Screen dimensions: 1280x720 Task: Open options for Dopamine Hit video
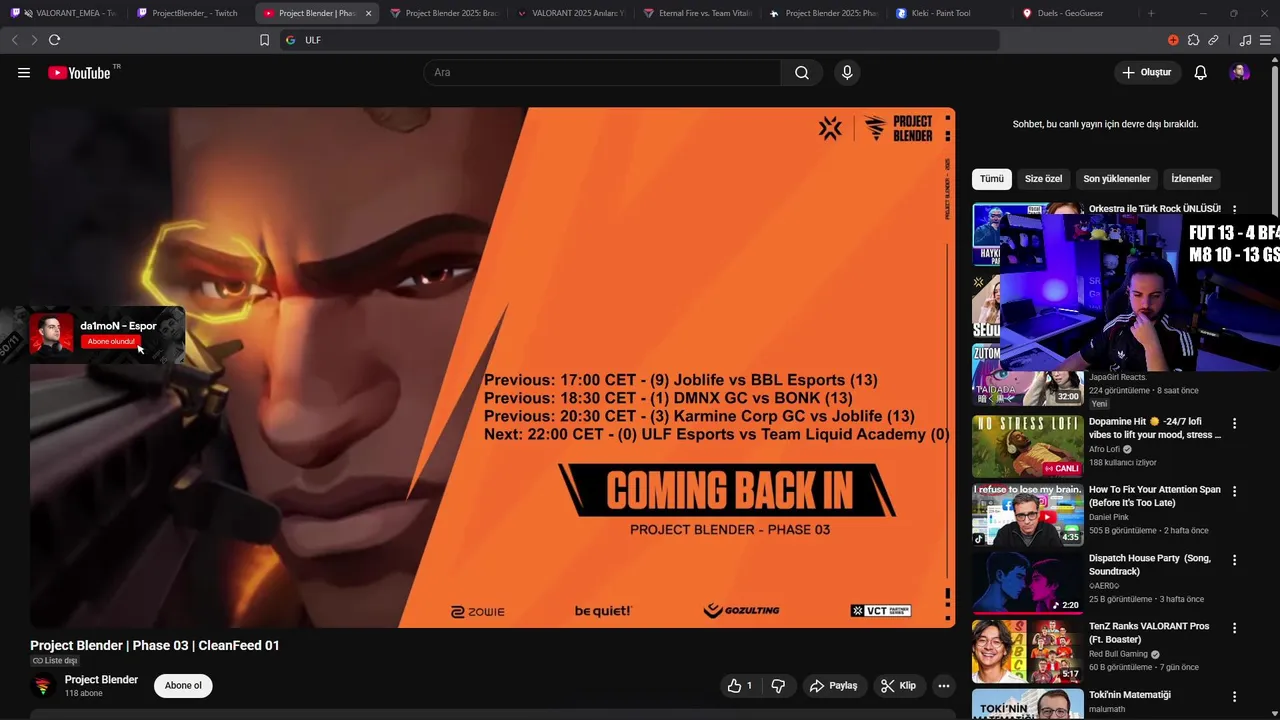[x=1234, y=424]
